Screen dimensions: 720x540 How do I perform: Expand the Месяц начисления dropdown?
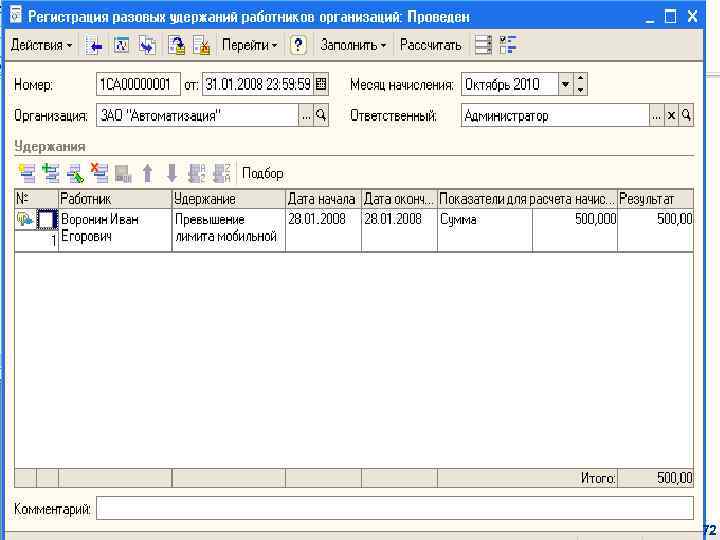[x=565, y=84]
